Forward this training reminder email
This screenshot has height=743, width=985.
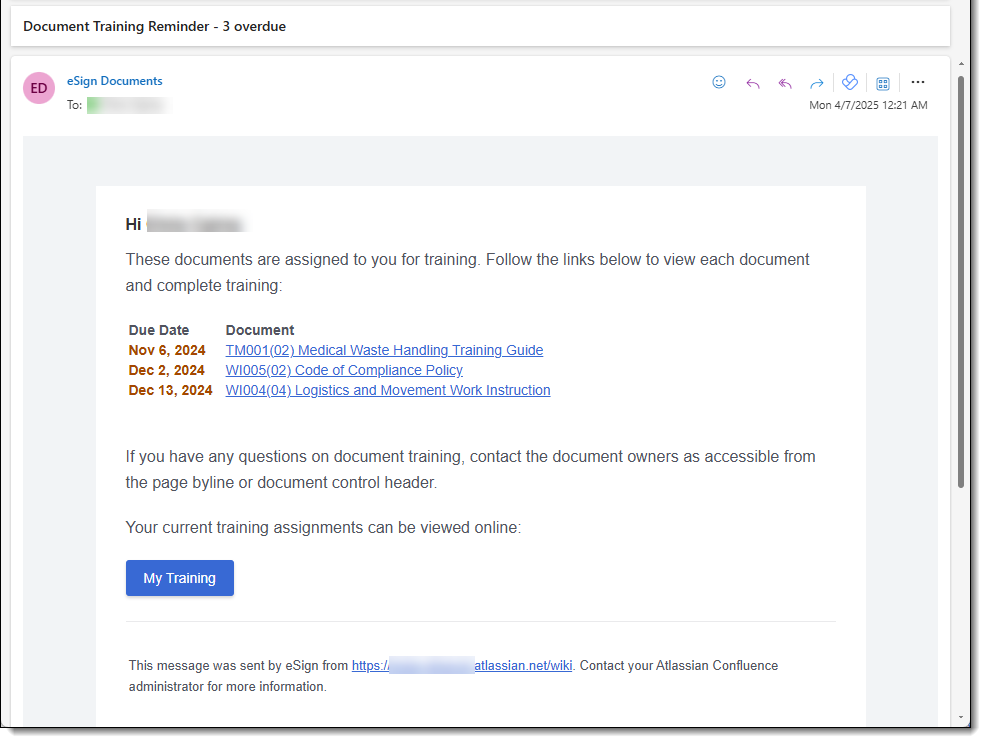tap(817, 83)
